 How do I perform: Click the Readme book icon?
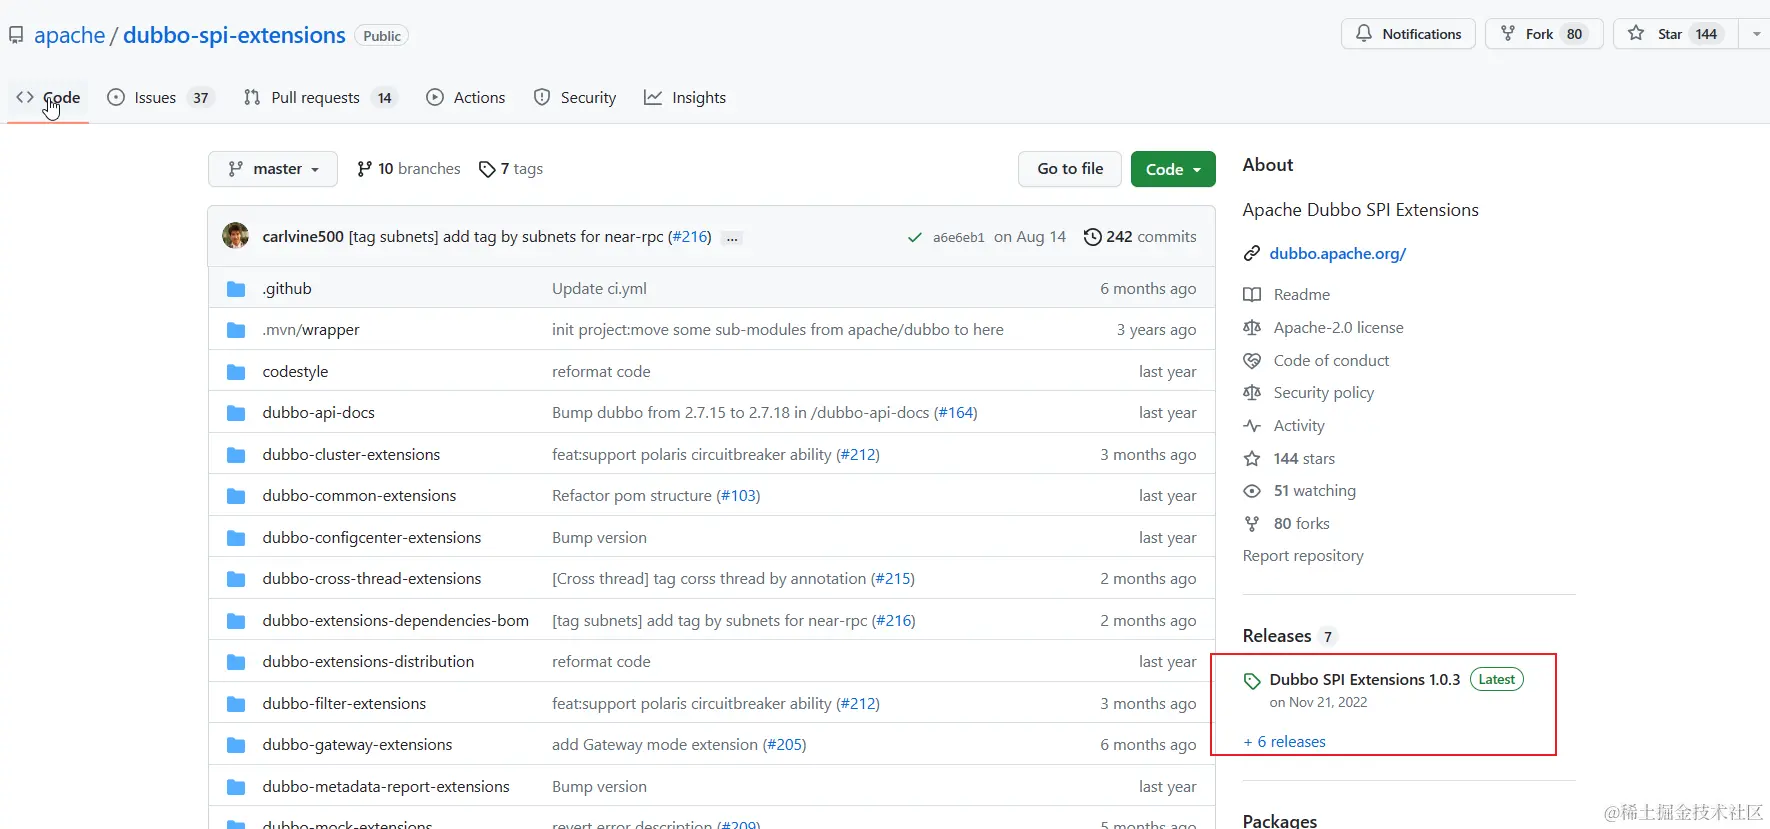(1252, 295)
